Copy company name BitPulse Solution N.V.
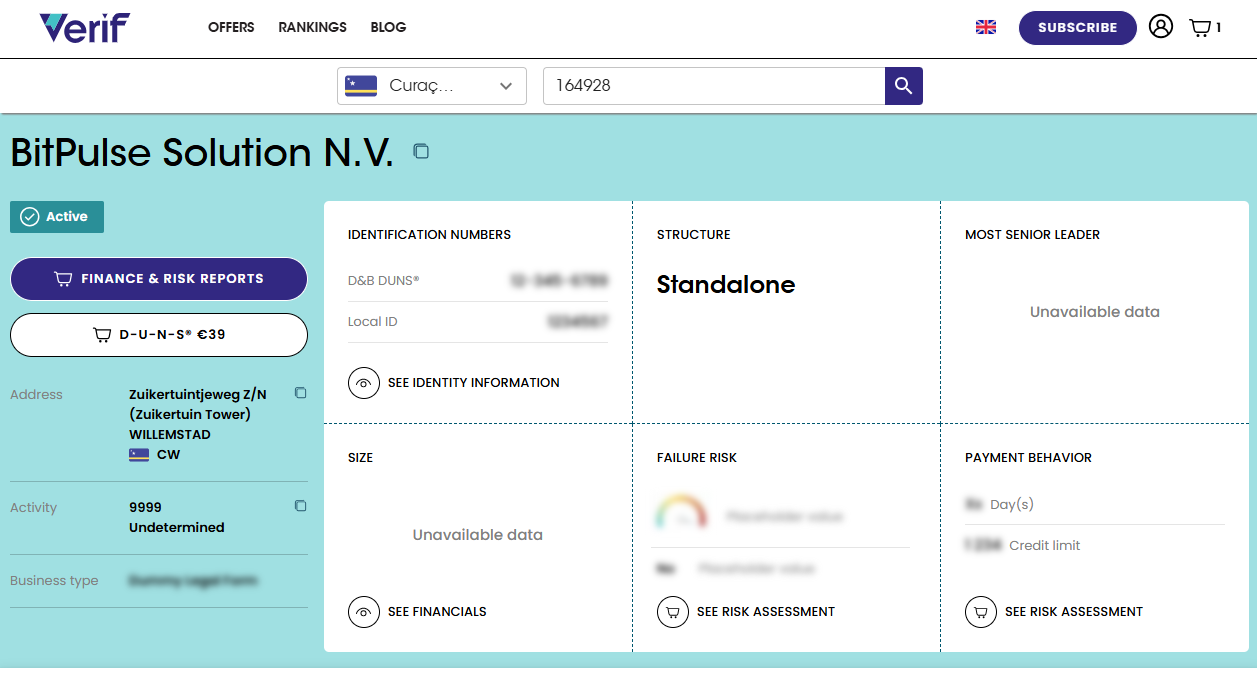The image size is (1257, 673). click(x=421, y=151)
